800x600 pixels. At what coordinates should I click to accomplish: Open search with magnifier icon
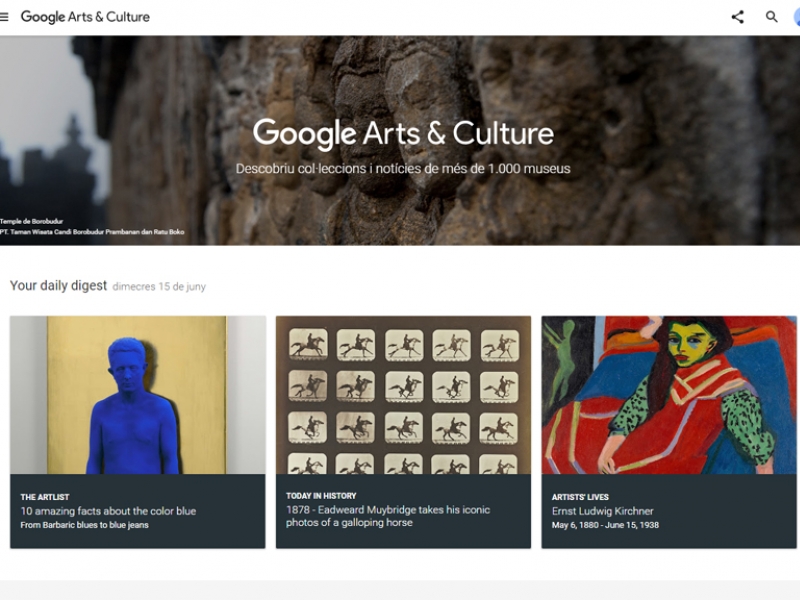771,17
